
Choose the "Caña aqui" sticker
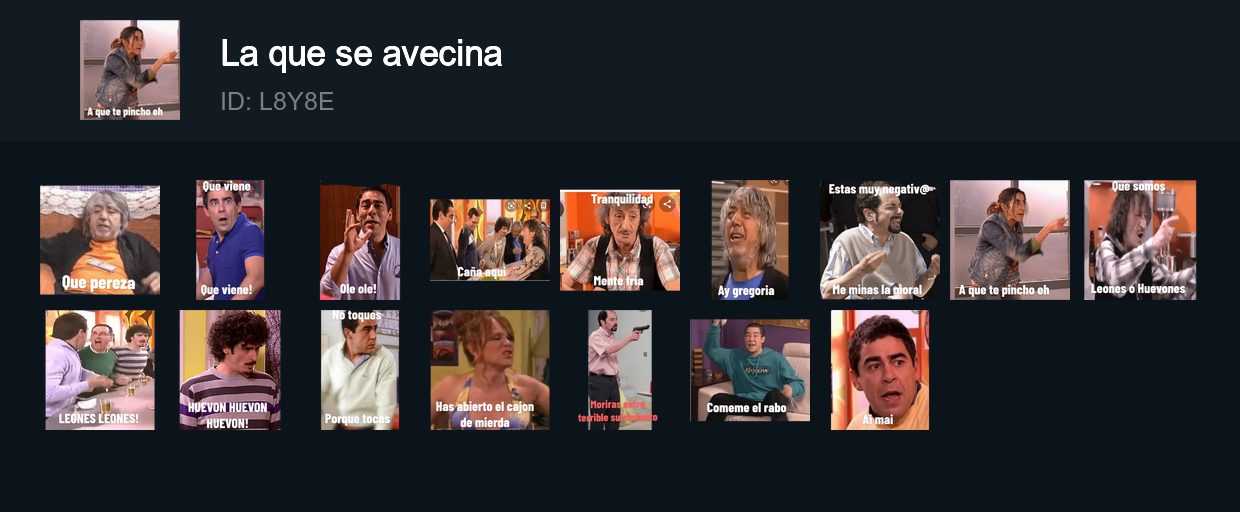490,240
